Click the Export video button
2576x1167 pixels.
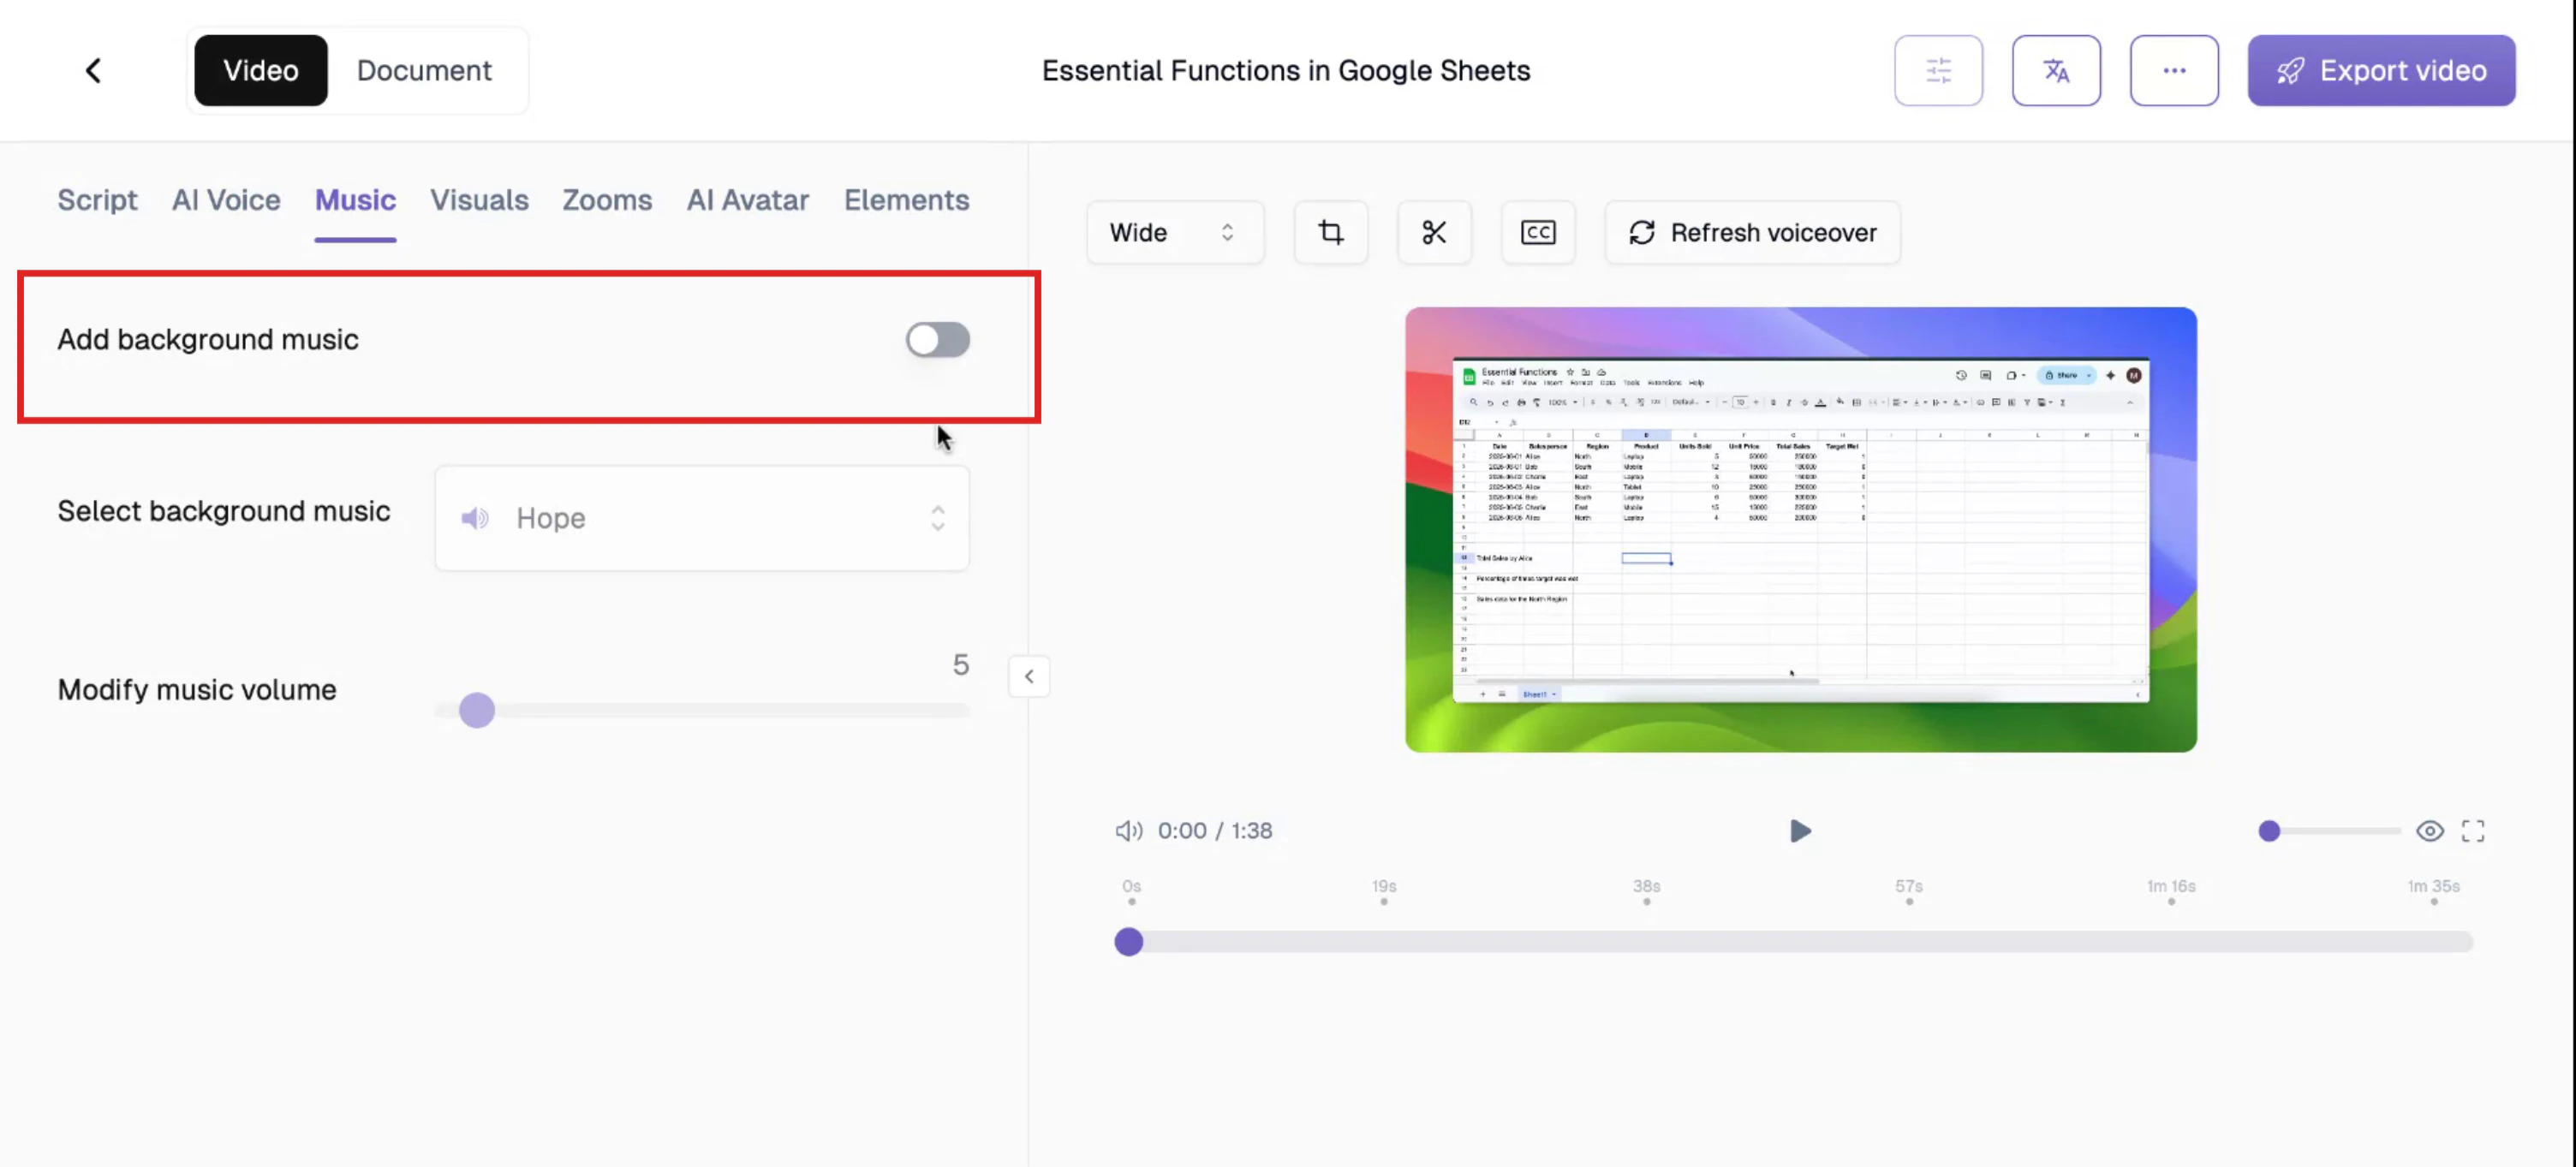tap(2380, 70)
